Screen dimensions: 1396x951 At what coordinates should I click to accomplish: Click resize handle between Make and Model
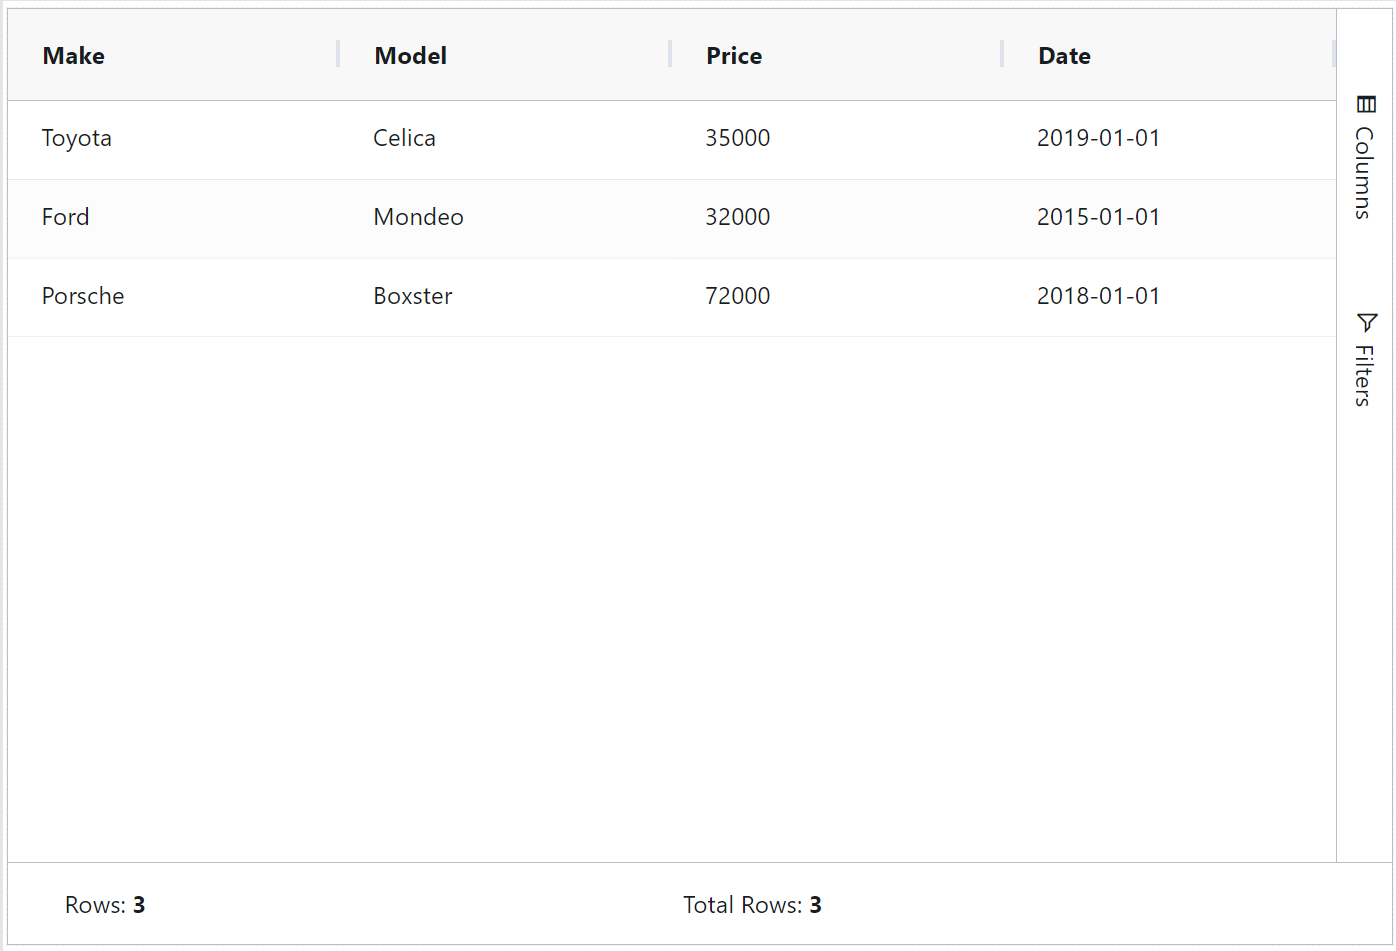click(338, 55)
